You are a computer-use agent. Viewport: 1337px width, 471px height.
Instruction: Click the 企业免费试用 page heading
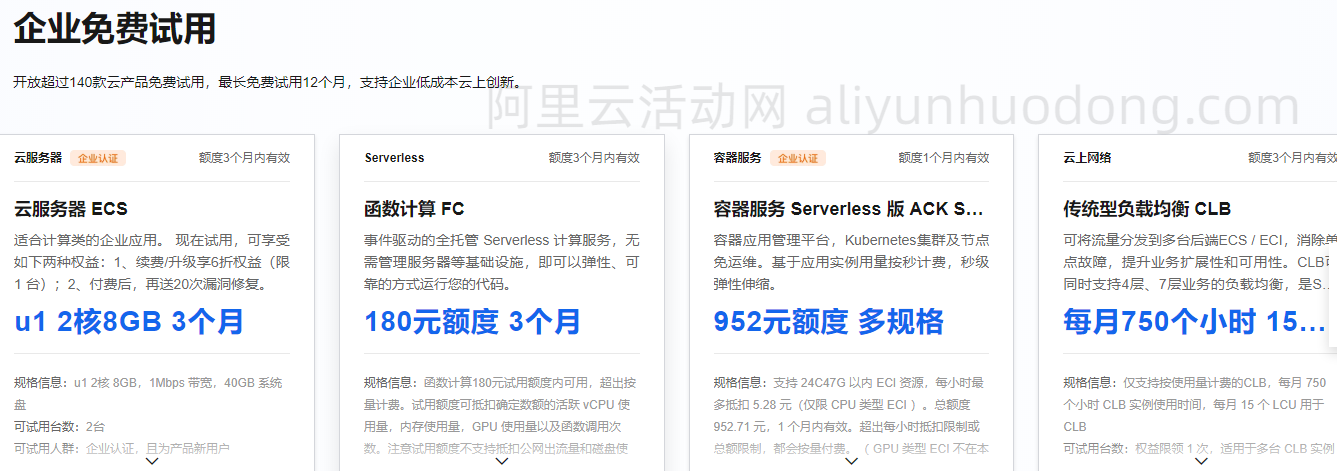[x=114, y=28]
